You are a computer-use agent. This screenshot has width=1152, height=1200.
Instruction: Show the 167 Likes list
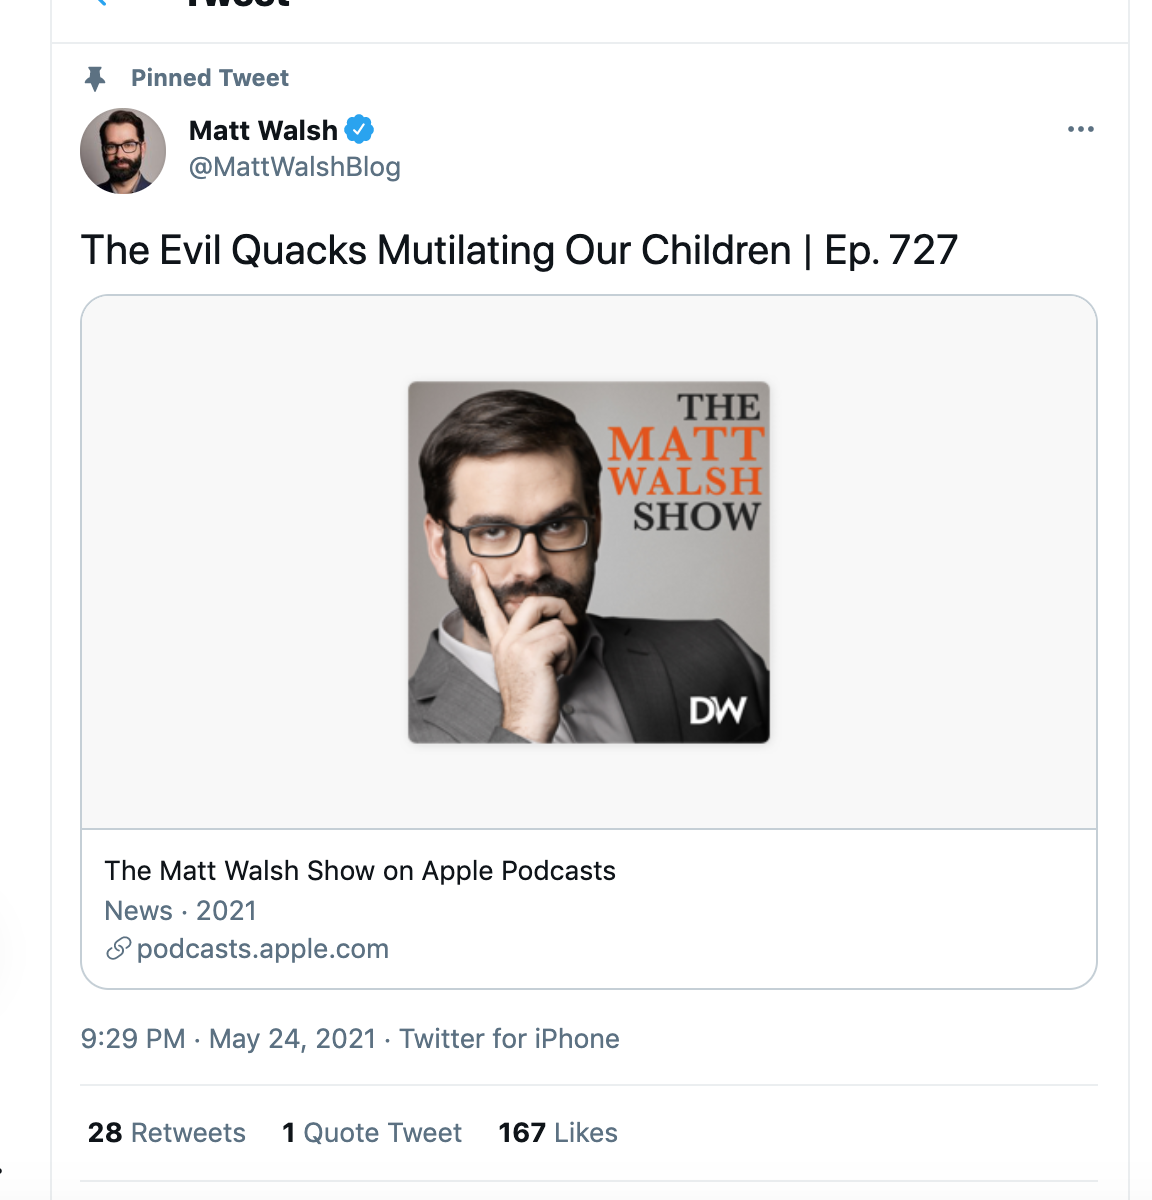pyautogui.click(x=558, y=1133)
